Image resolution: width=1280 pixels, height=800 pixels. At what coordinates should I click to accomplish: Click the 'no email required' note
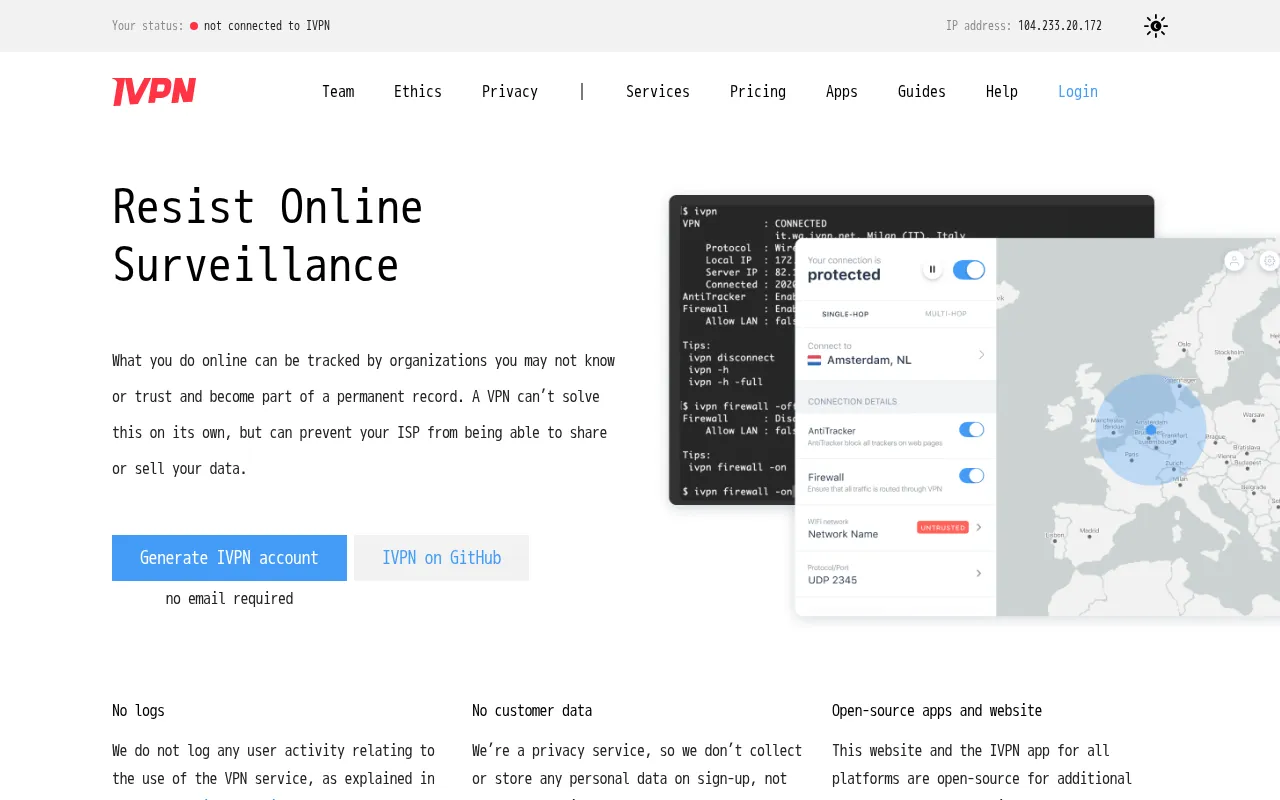click(x=229, y=599)
